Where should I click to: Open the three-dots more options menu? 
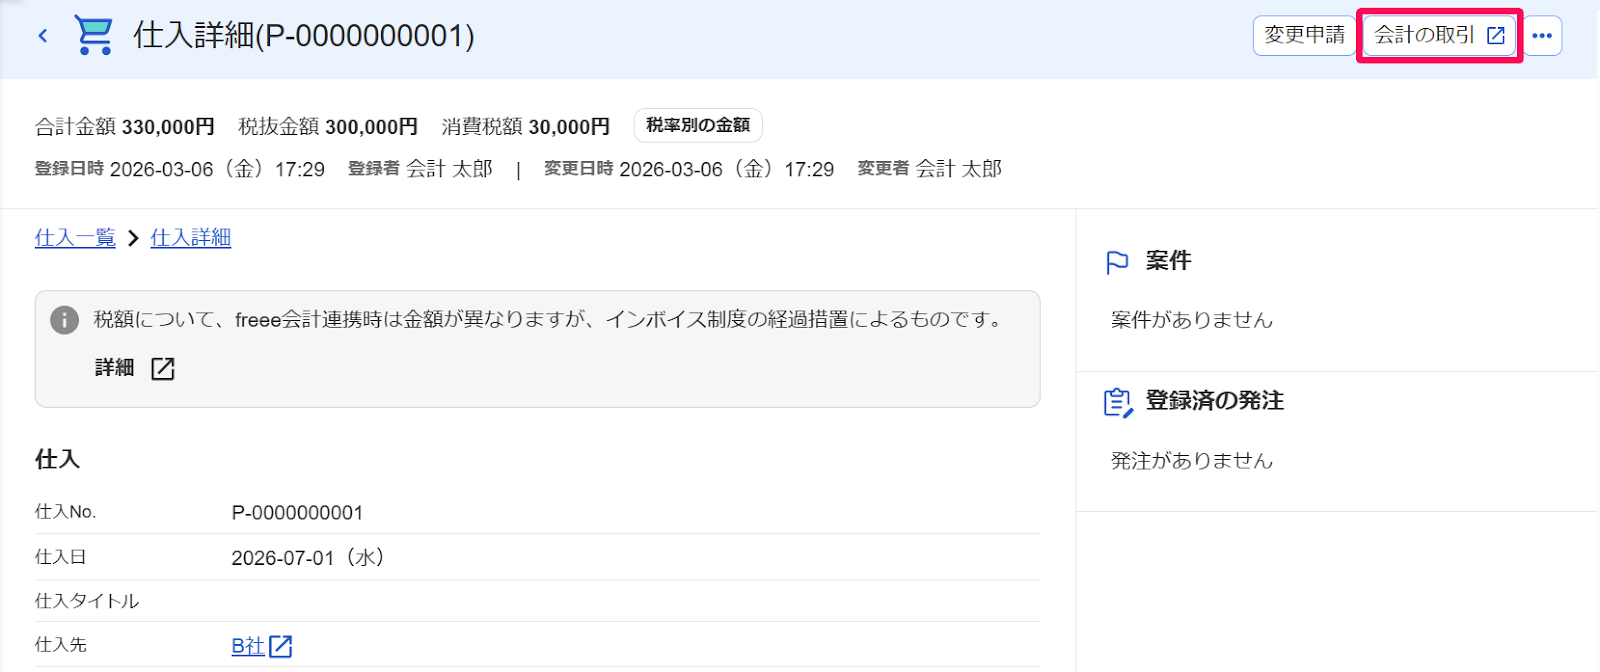1542,36
